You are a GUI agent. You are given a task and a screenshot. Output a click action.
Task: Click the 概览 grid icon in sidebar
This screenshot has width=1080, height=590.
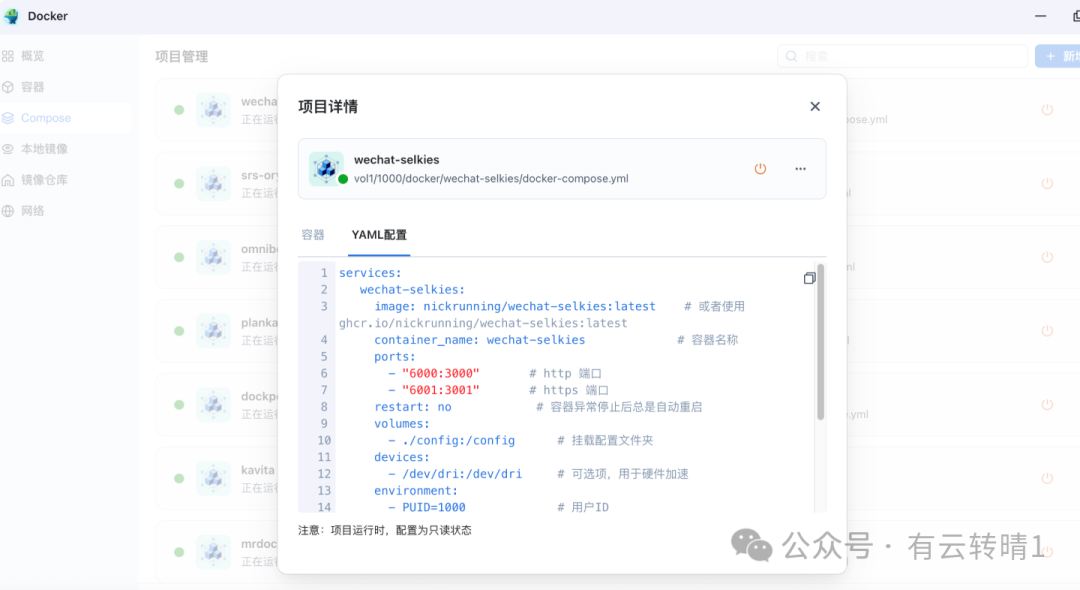[x=8, y=56]
